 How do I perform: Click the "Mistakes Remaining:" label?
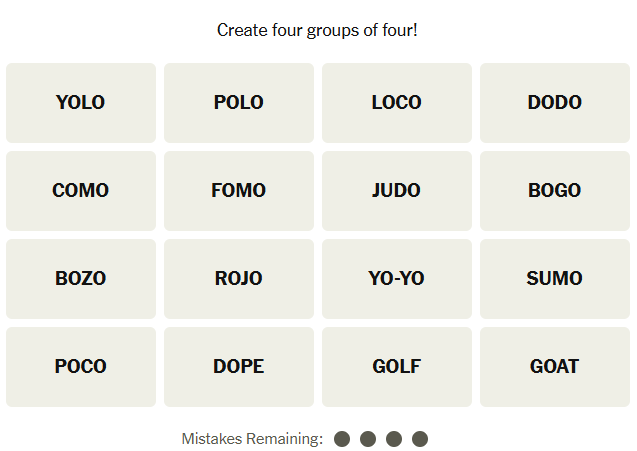pyautogui.click(x=252, y=439)
